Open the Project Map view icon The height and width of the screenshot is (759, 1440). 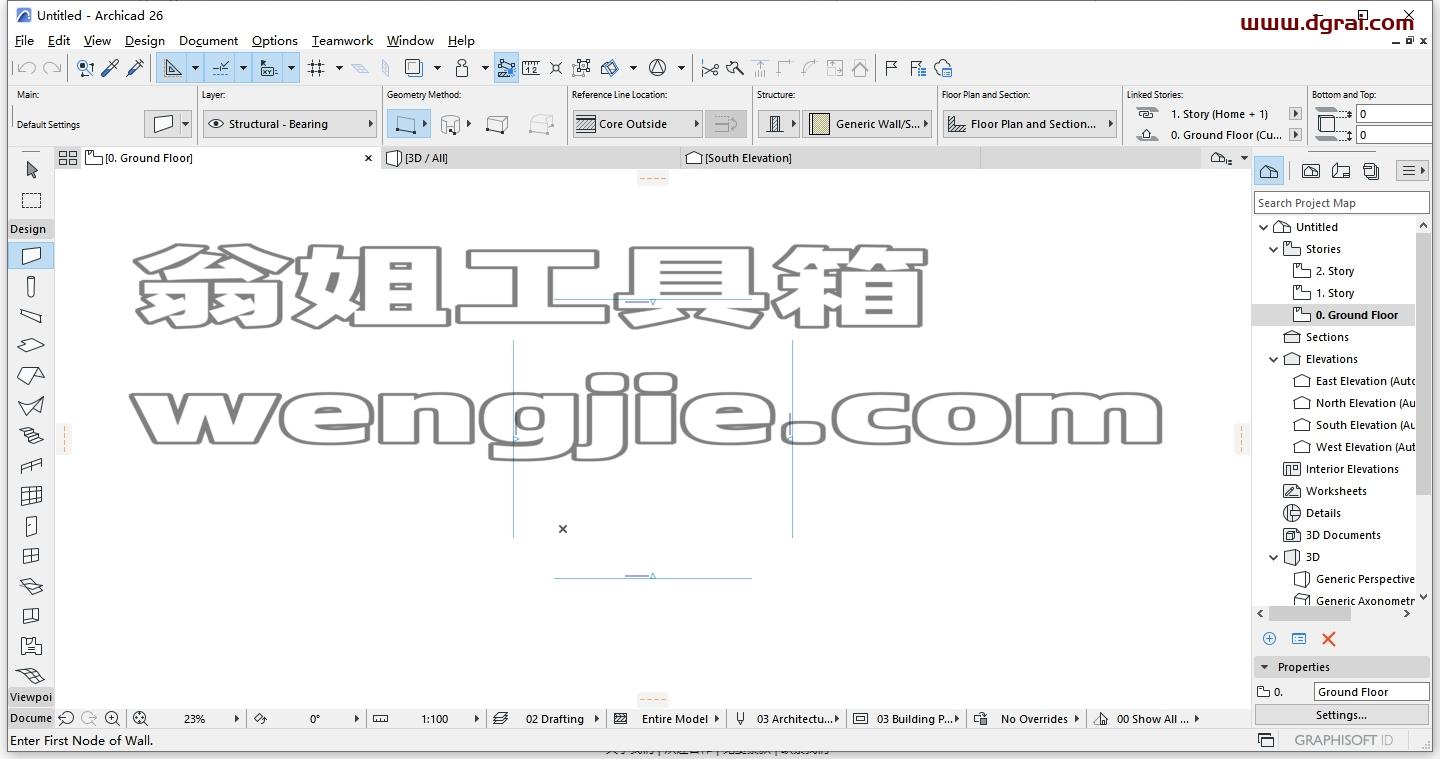[1269, 171]
